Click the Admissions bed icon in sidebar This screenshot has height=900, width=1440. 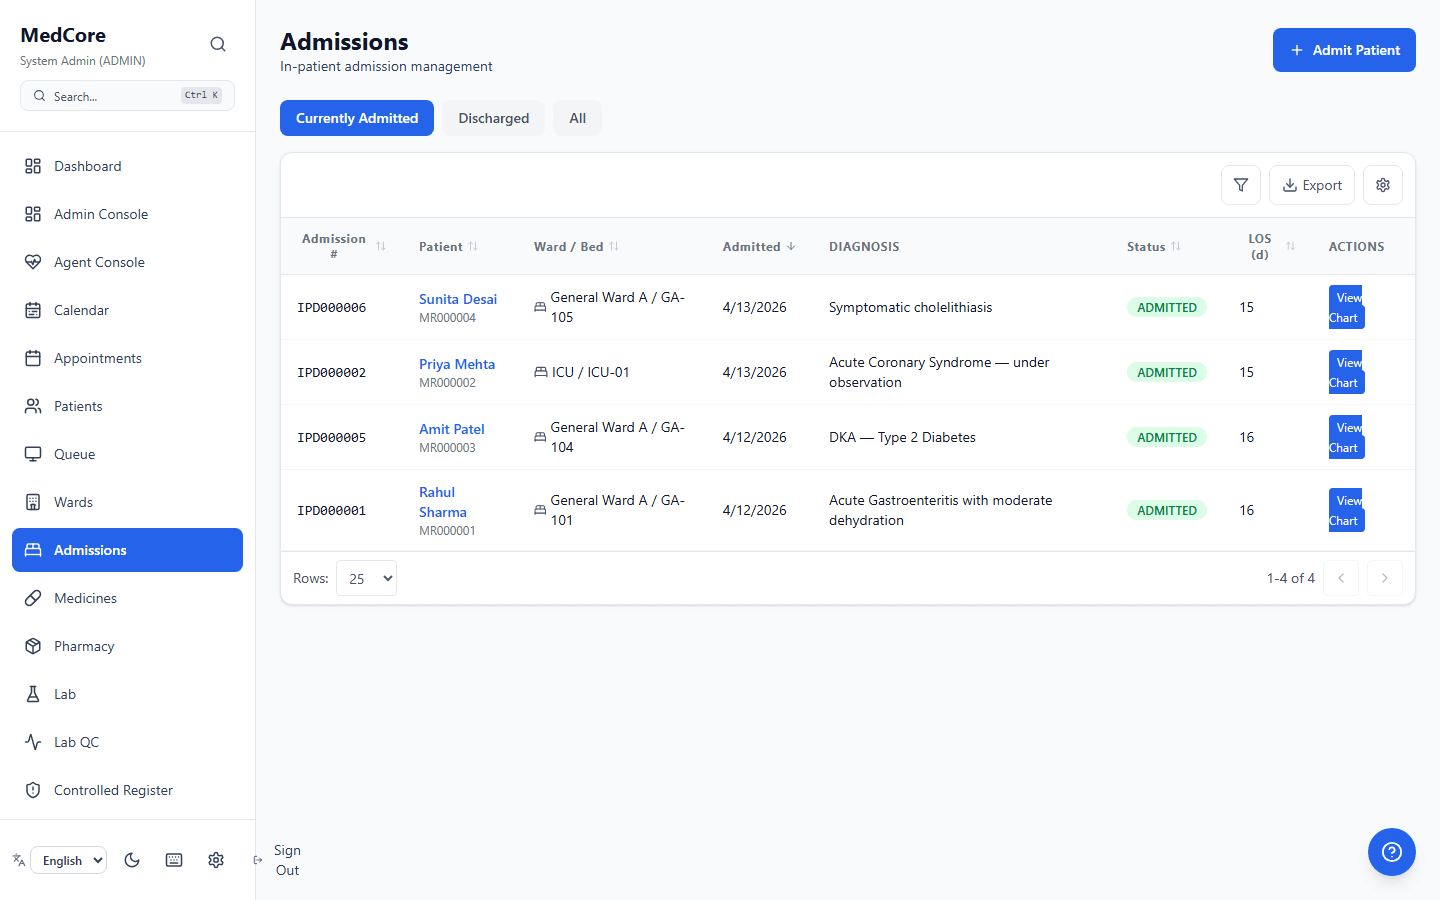33,550
